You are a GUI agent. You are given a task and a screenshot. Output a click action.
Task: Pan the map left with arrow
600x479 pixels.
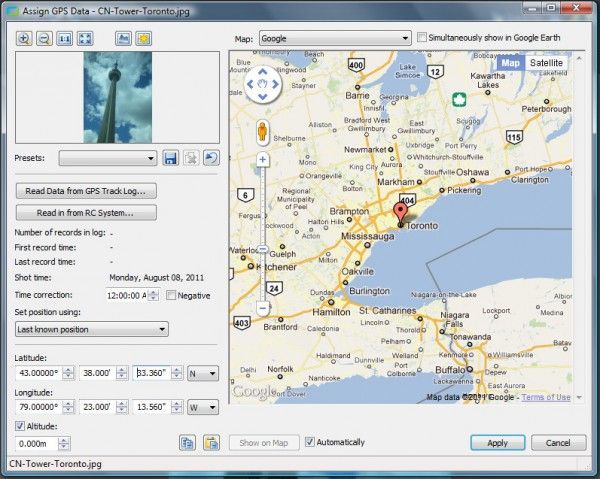(x=250, y=84)
